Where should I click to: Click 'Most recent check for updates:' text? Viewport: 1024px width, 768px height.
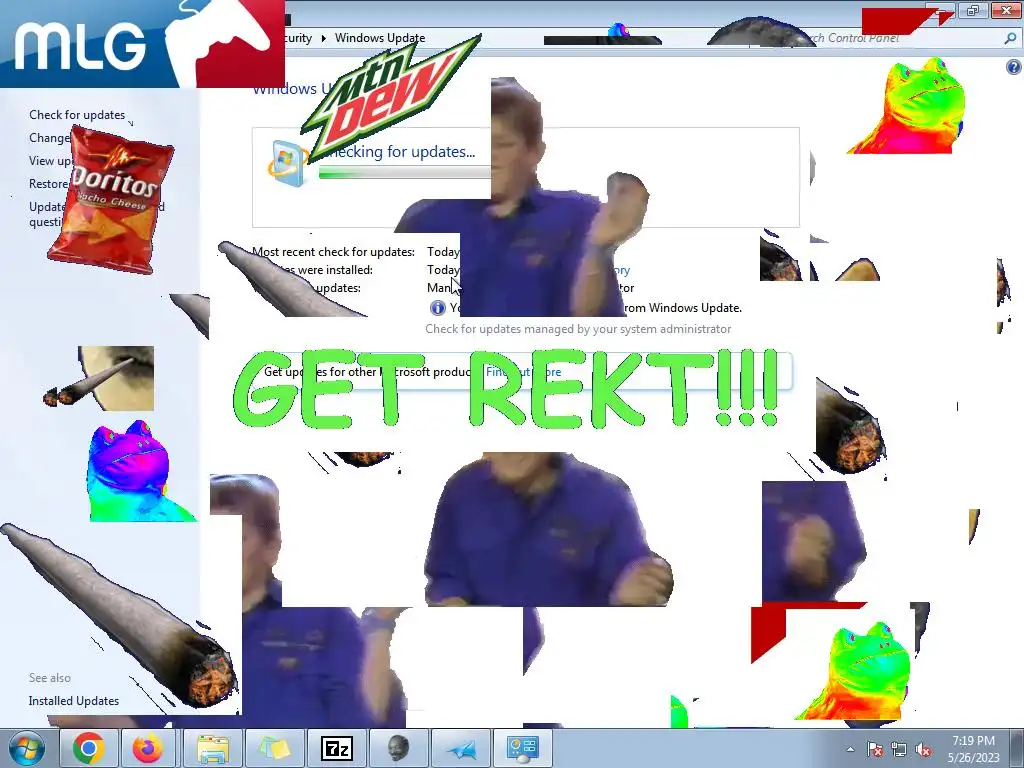334,252
